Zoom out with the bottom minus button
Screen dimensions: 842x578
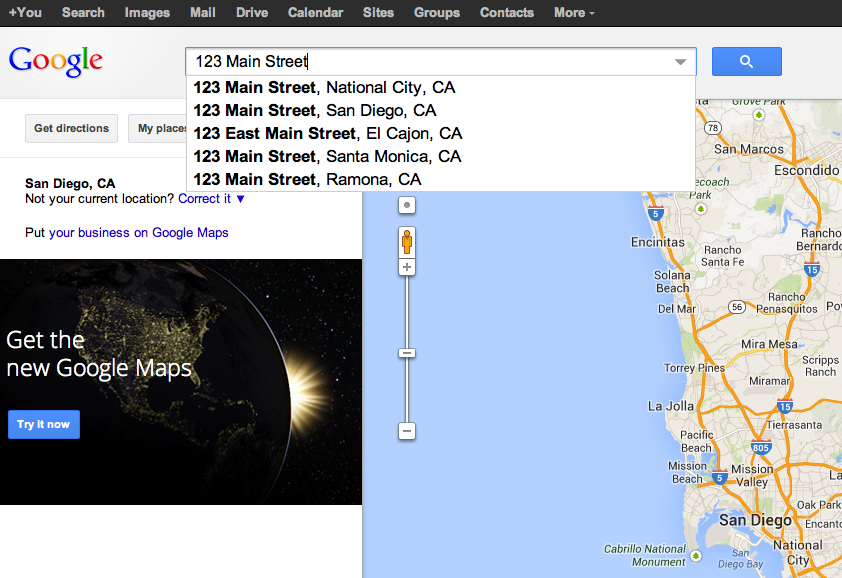point(407,431)
